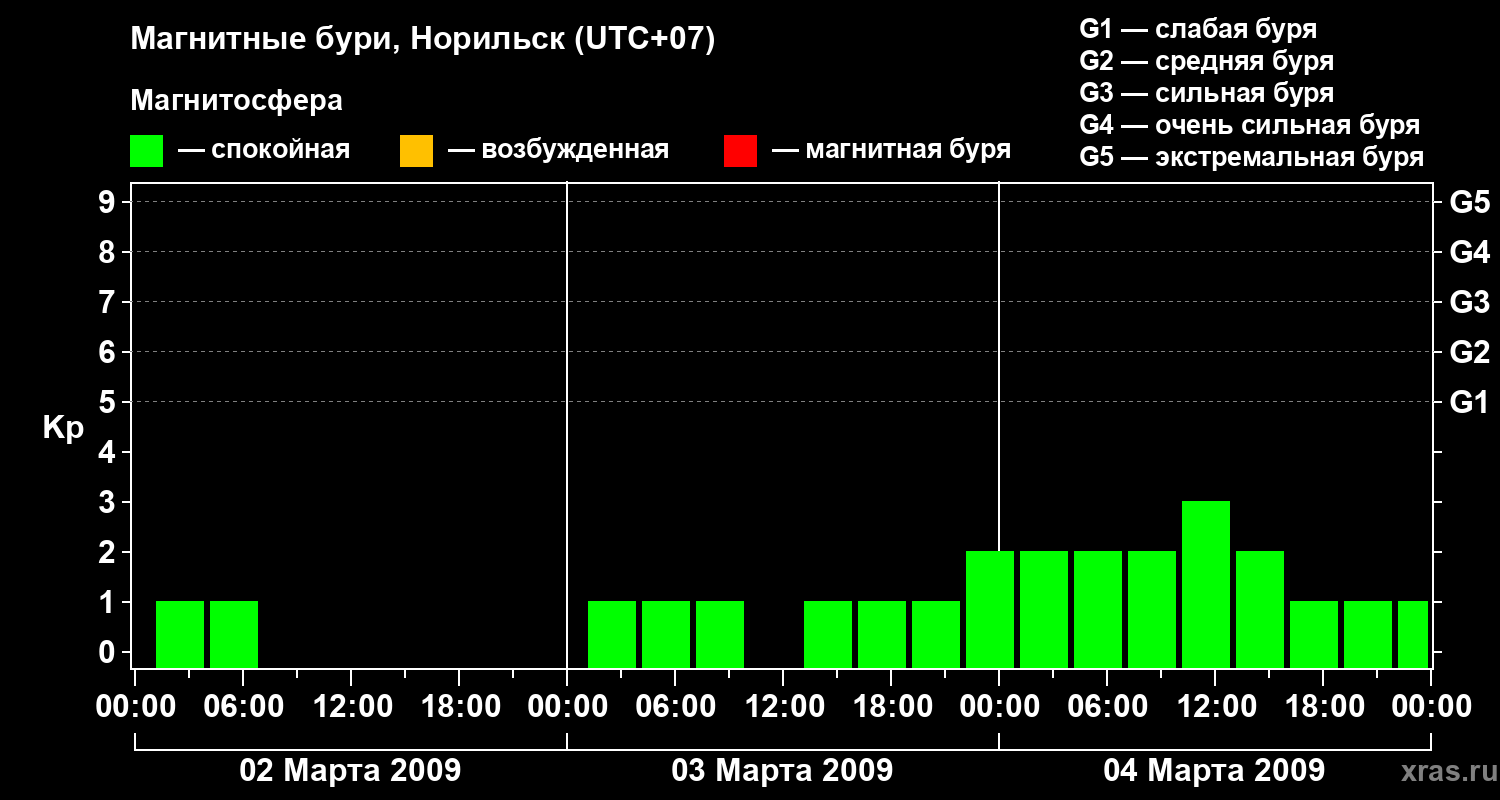Click the legend label '— возбужденная'
Screen dimensions: 1500x800
[559, 151]
